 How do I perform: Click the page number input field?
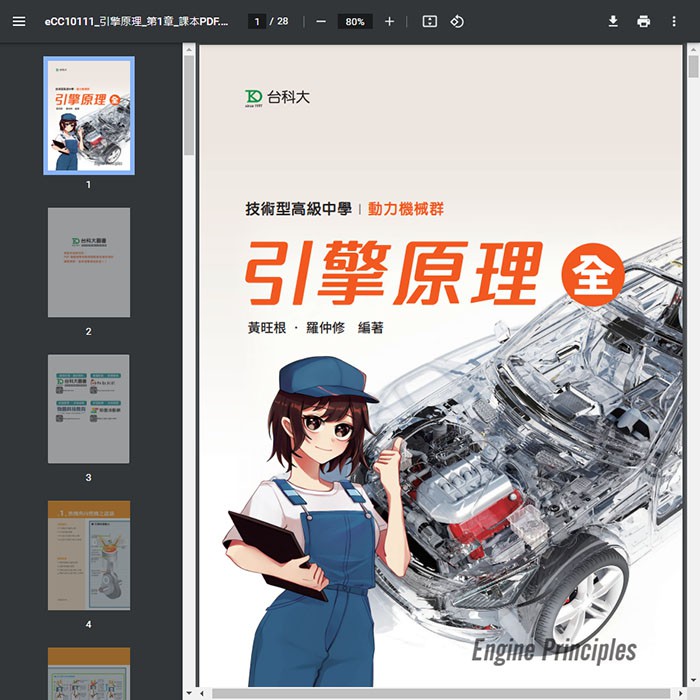point(257,21)
